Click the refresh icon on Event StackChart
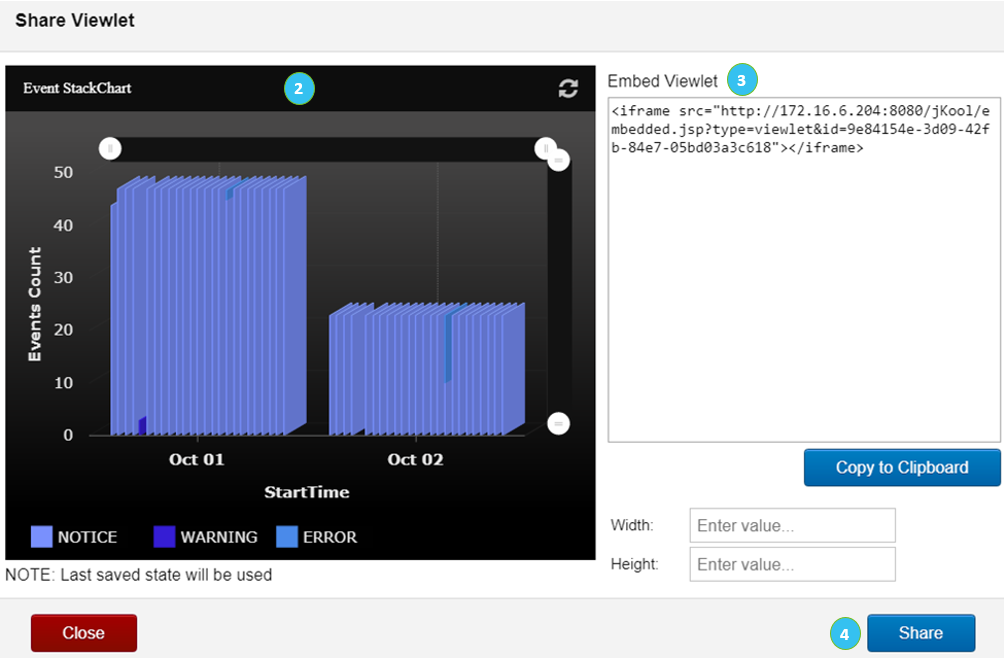 click(x=568, y=88)
